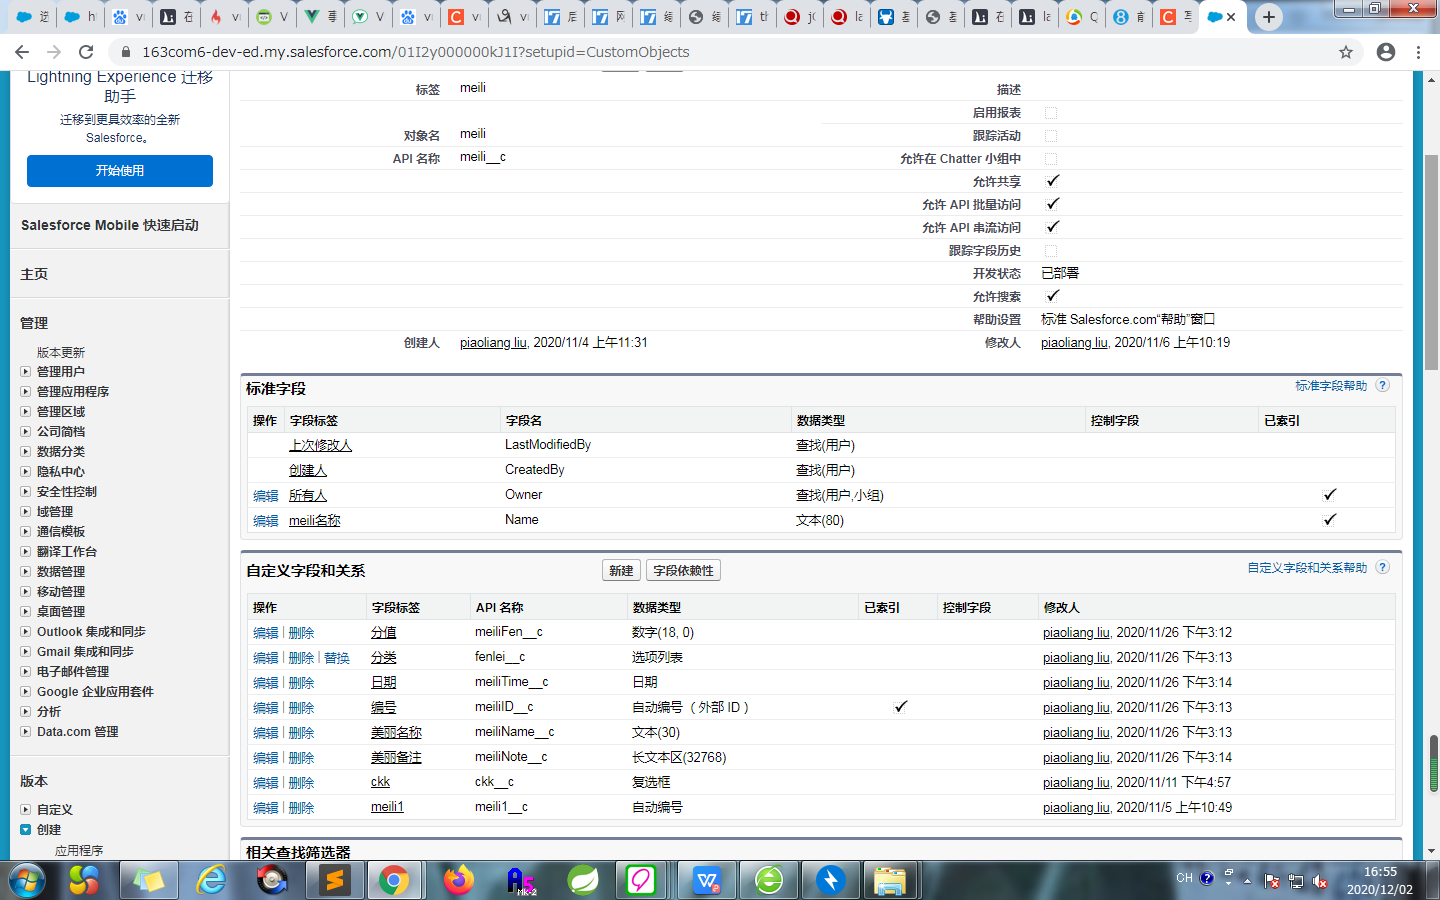Open 美丽名称 field label link
This screenshot has height=900, width=1440.
pos(396,732)
